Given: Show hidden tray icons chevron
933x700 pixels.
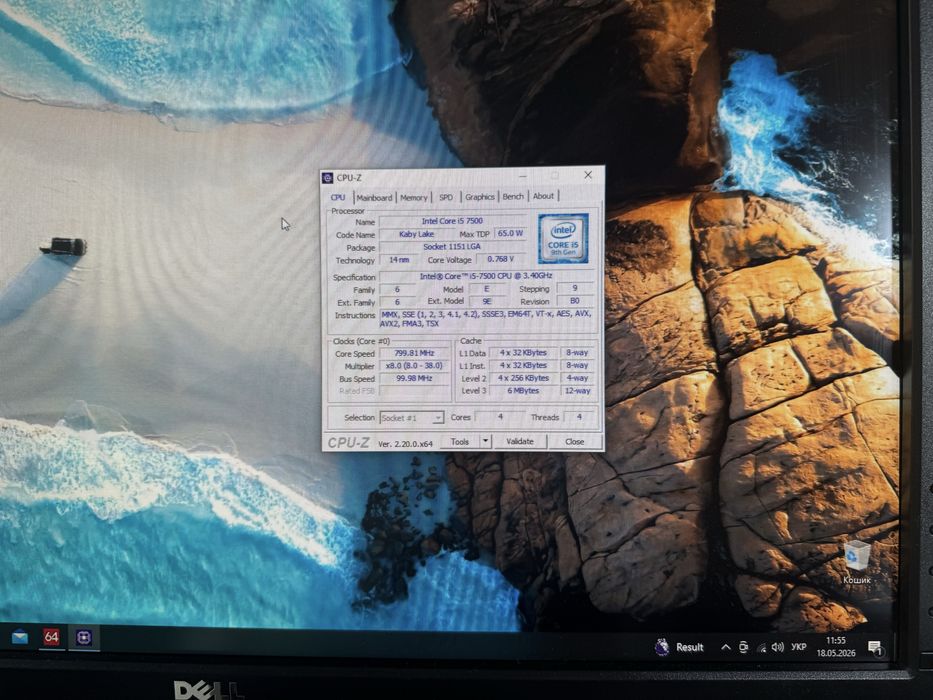Looking at the screenshot, I should [726, 647].
